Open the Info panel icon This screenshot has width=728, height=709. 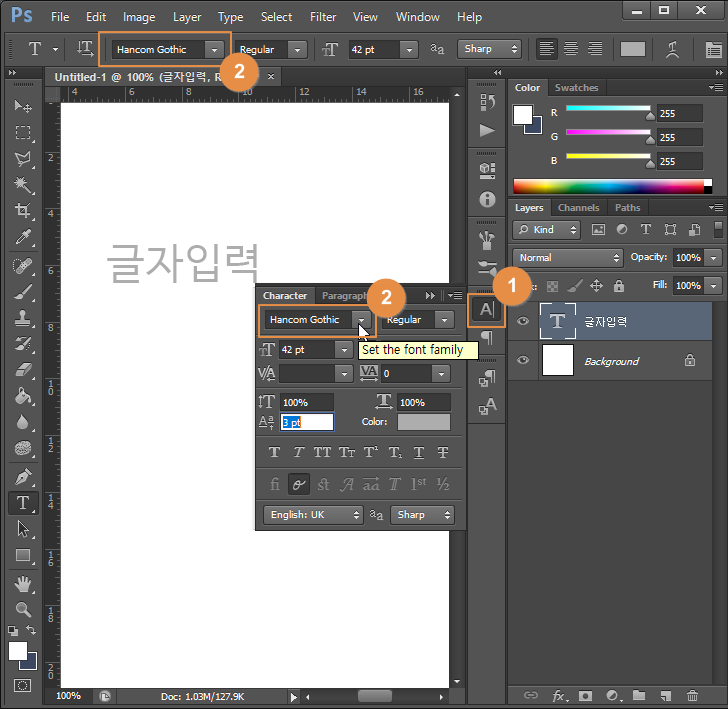click(487, 200)
